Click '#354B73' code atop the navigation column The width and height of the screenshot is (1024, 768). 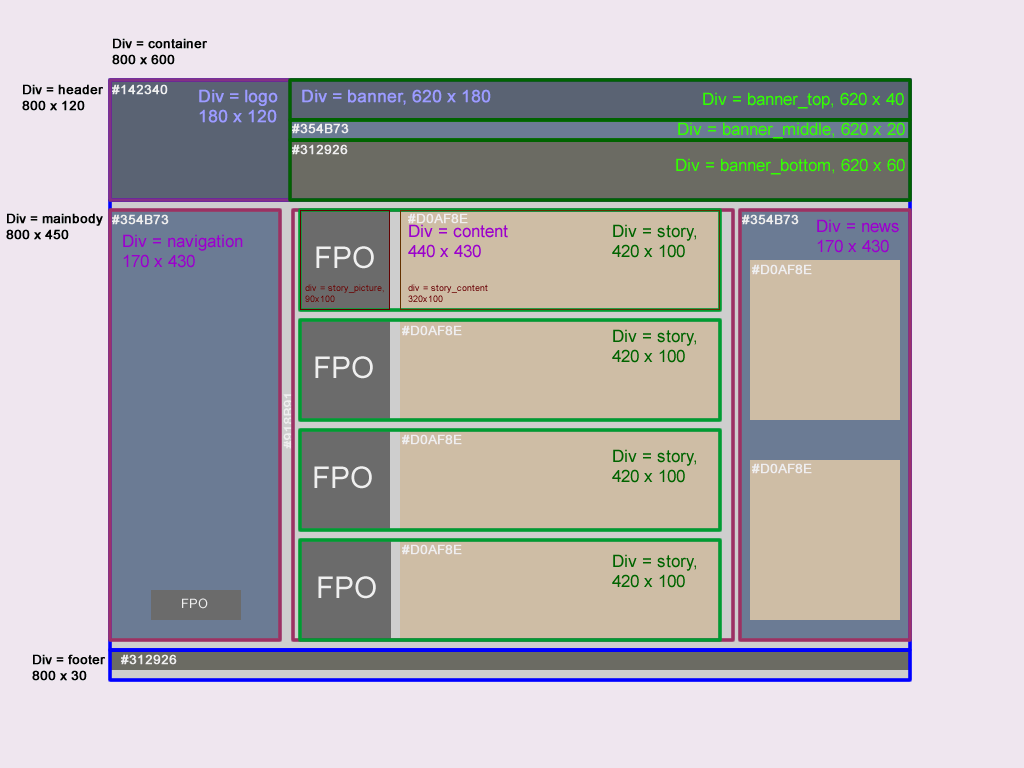[140, 220]
